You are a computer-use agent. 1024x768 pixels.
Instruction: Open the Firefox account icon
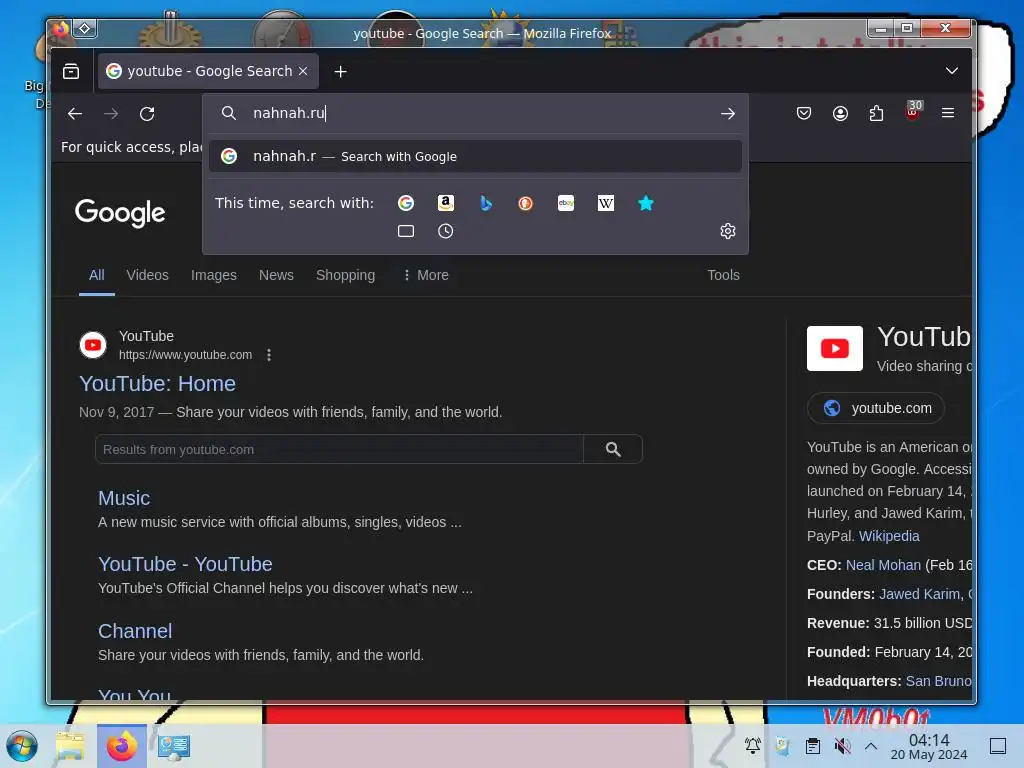[x=840, y=114]
